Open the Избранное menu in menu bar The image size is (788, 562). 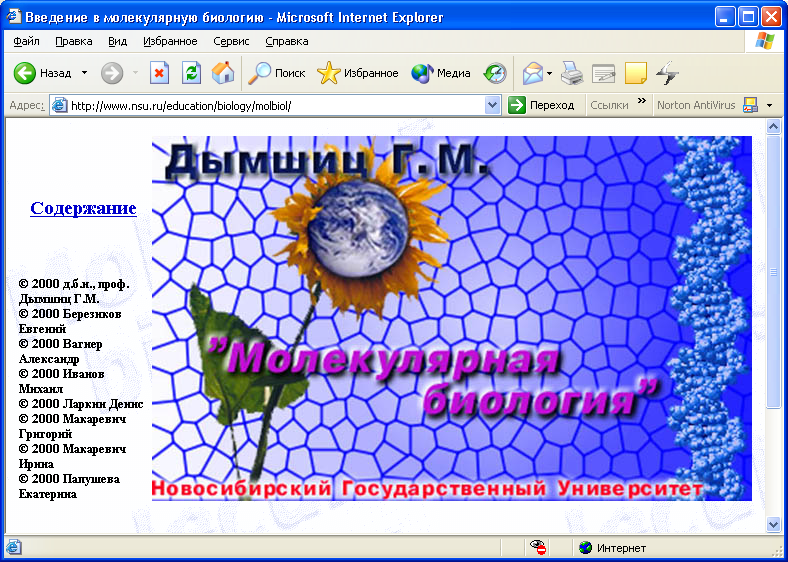[170, 41]
